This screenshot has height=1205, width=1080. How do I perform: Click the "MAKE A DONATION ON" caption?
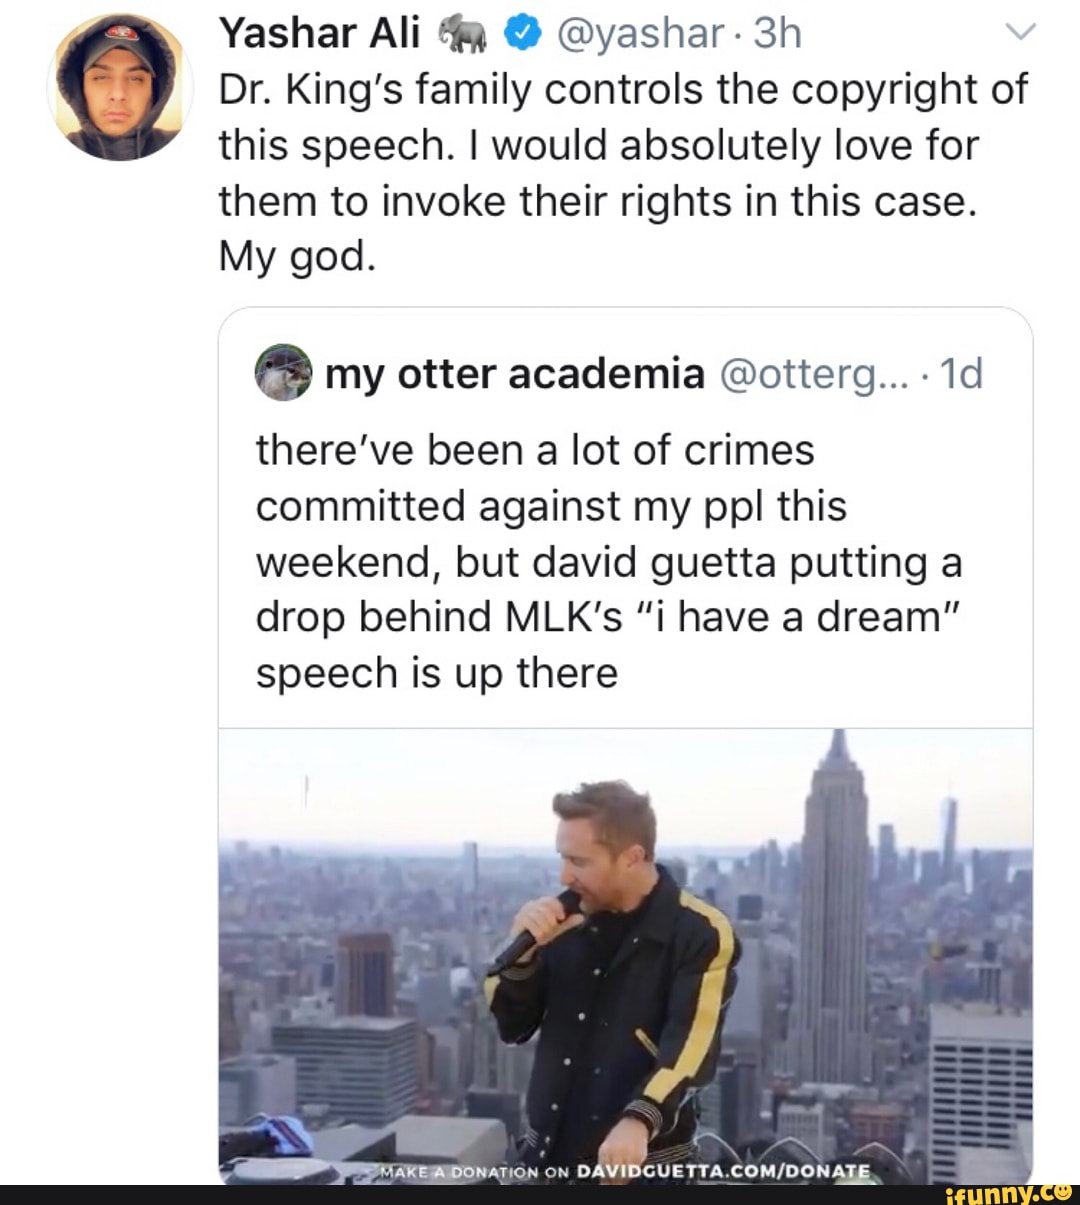[x=474, y=1171]
